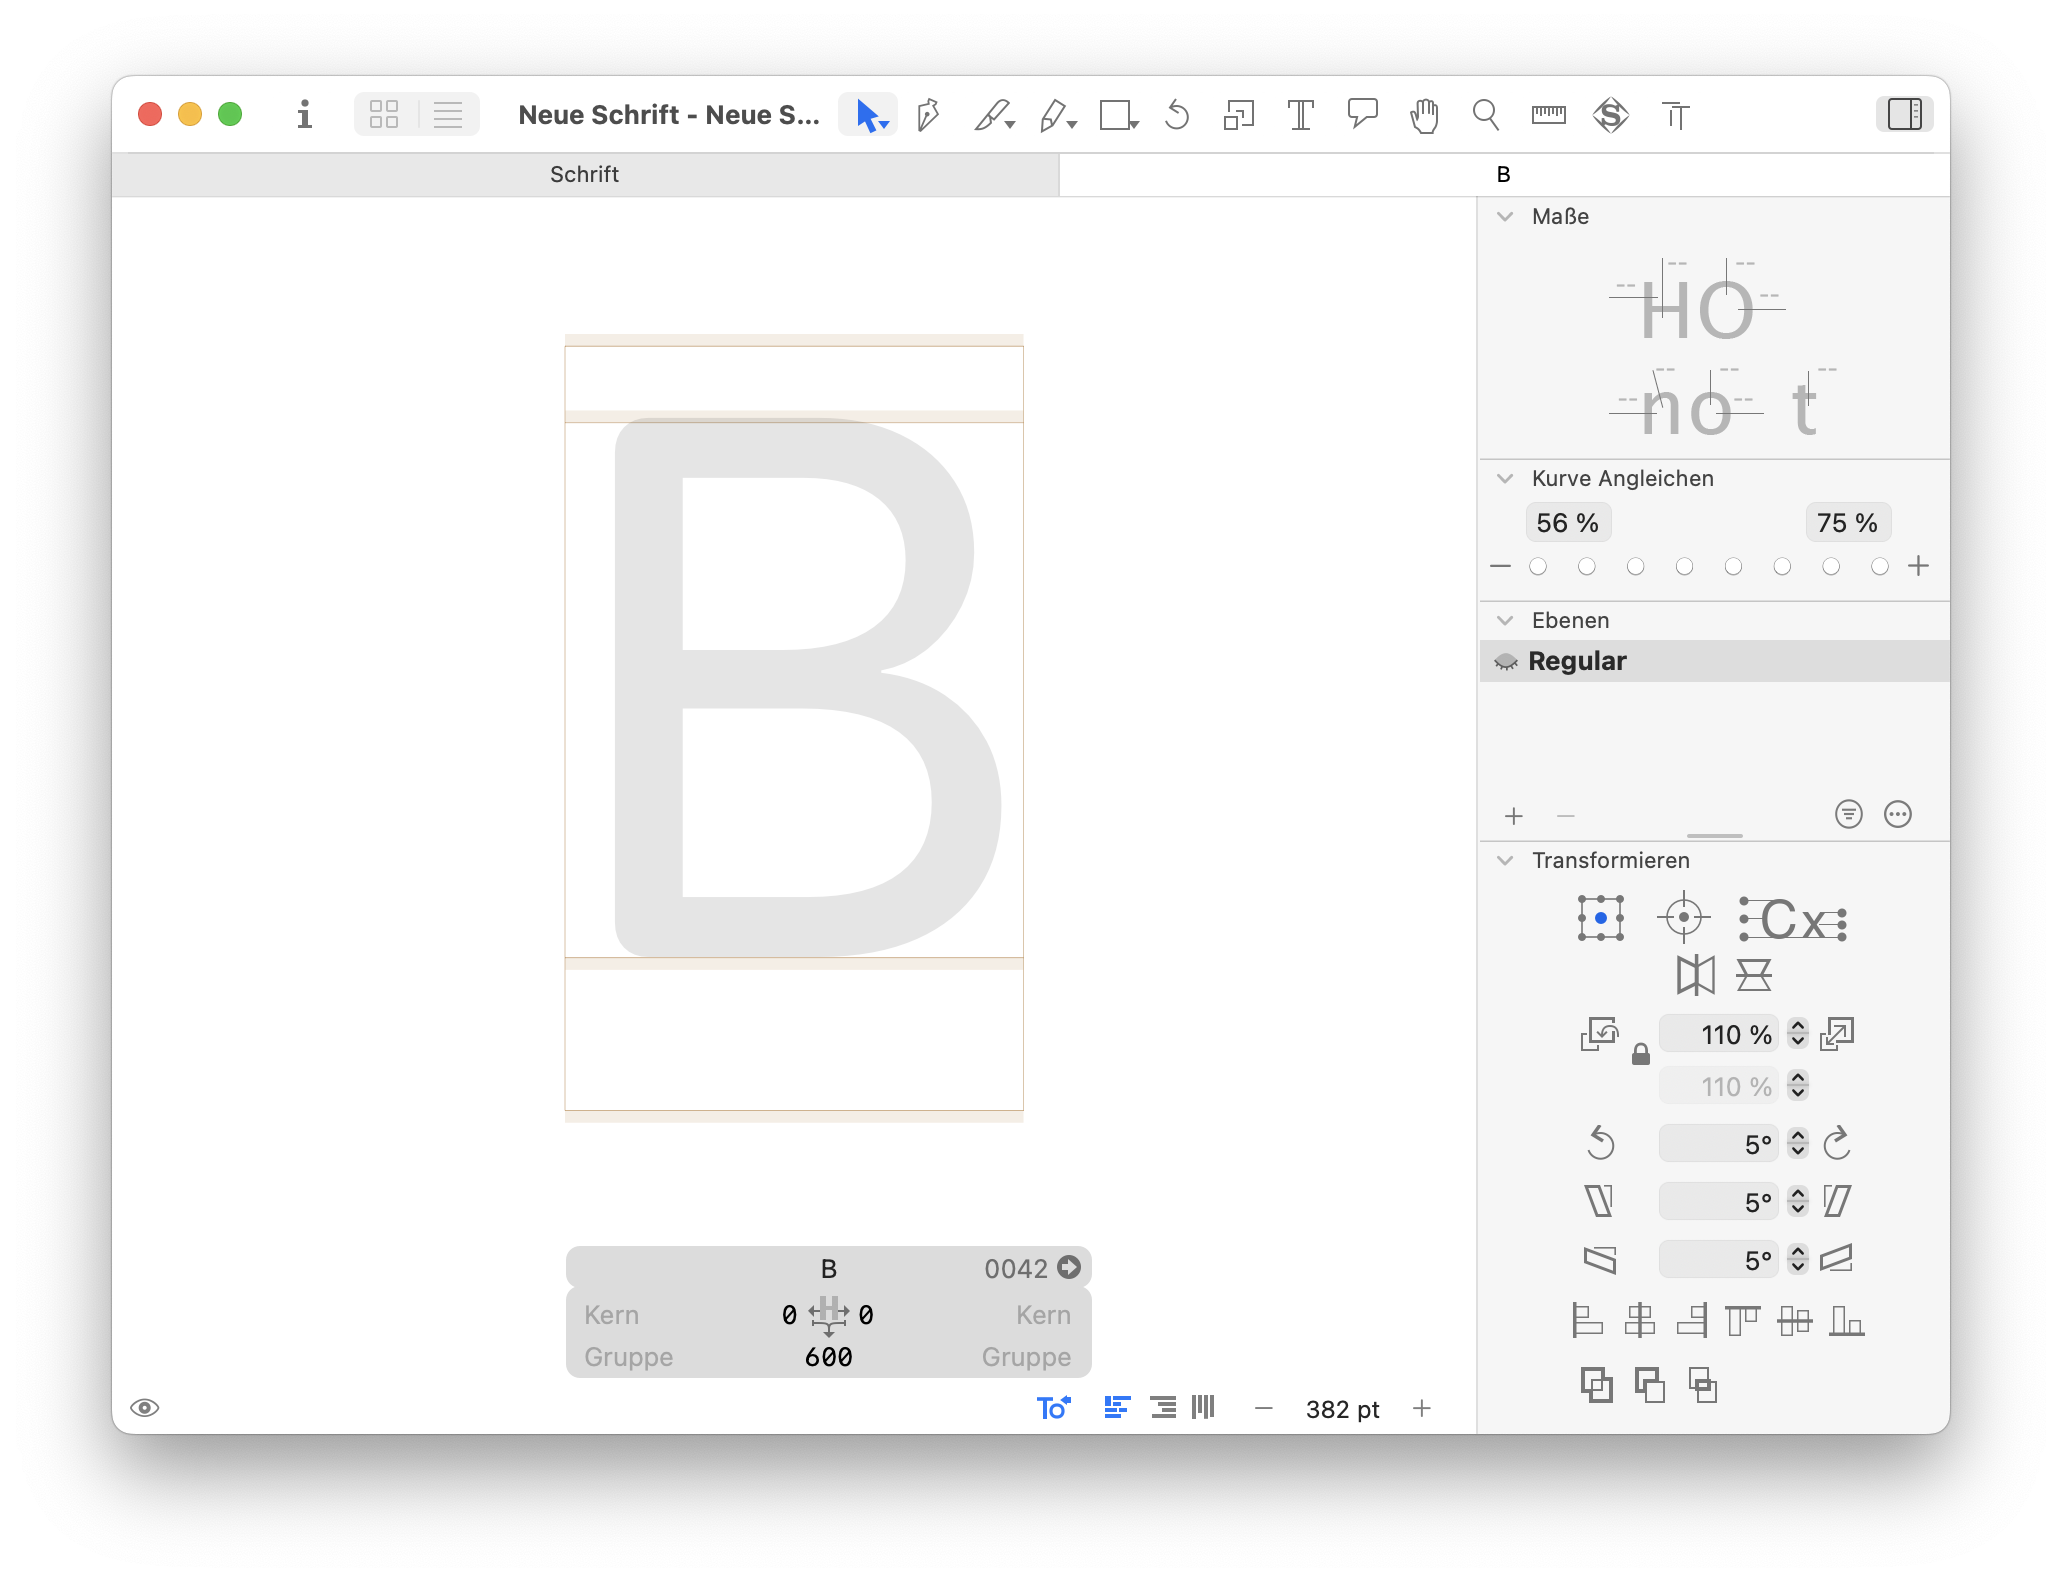
Task: Select the B glyph tab
Action: 1502,174
